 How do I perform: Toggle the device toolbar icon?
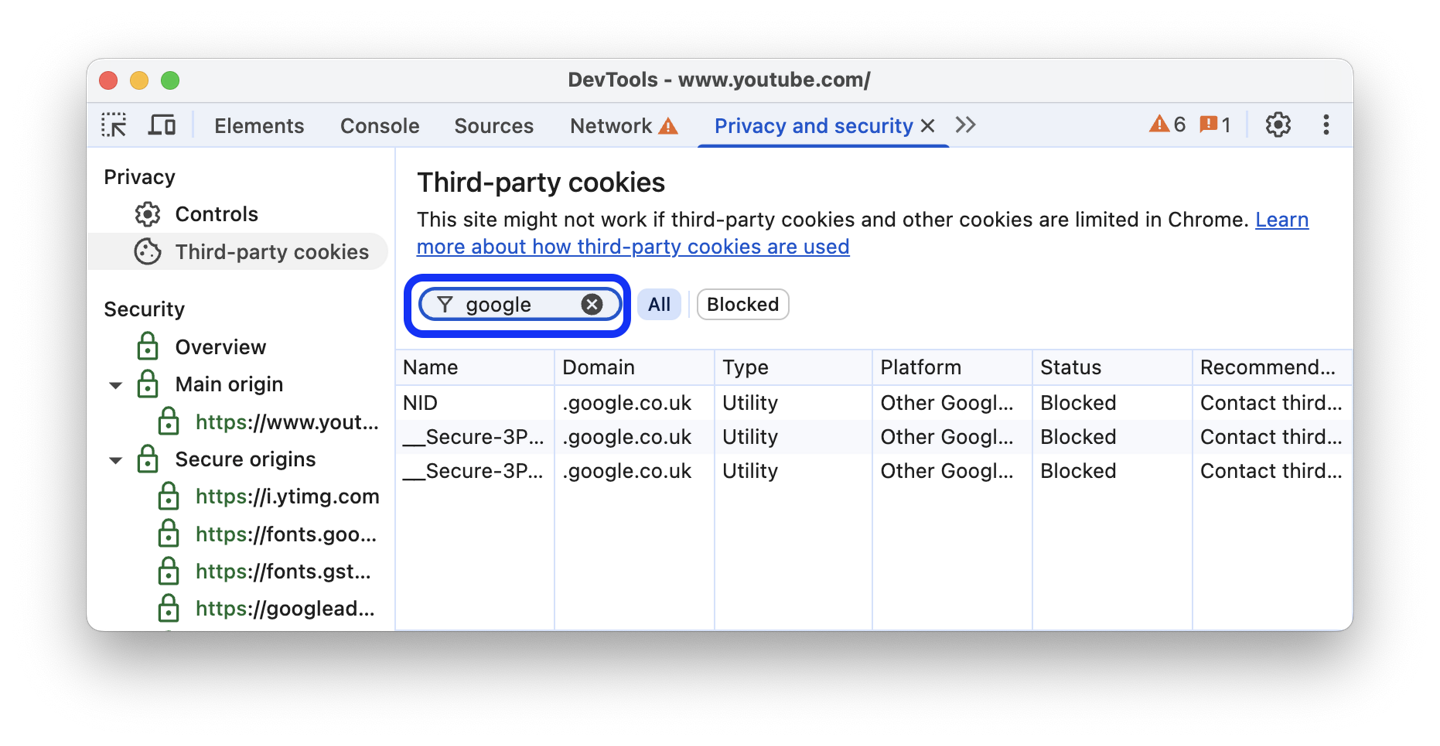pos(162,125)
